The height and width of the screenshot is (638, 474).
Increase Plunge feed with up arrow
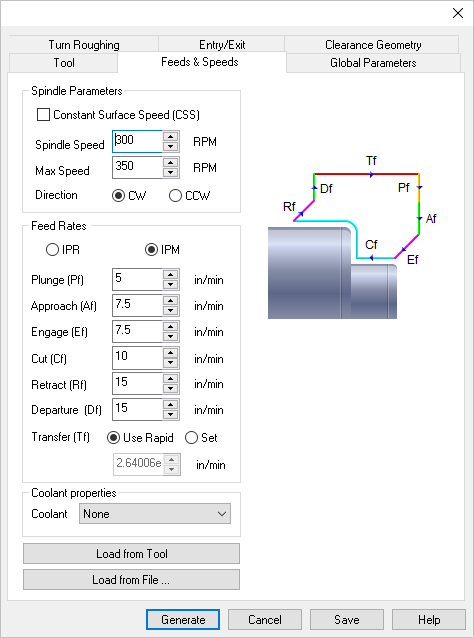pos(170,275)
